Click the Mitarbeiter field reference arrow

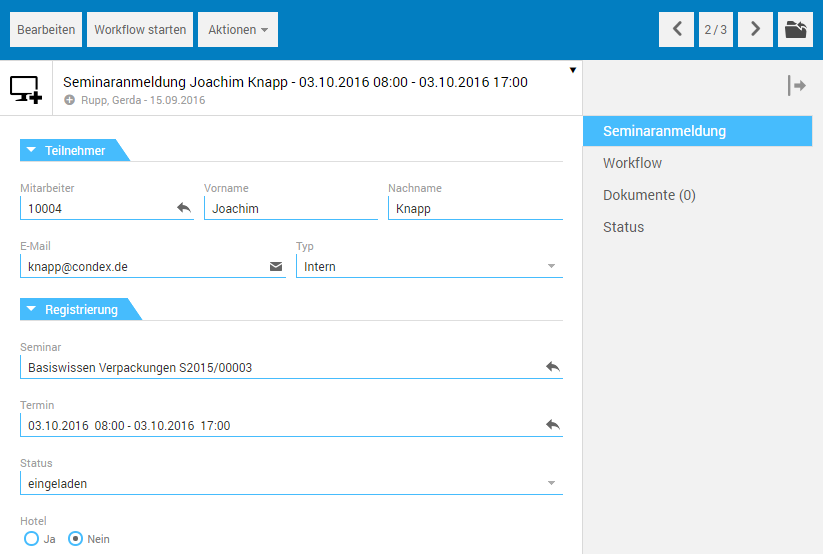tap(184, 208)
